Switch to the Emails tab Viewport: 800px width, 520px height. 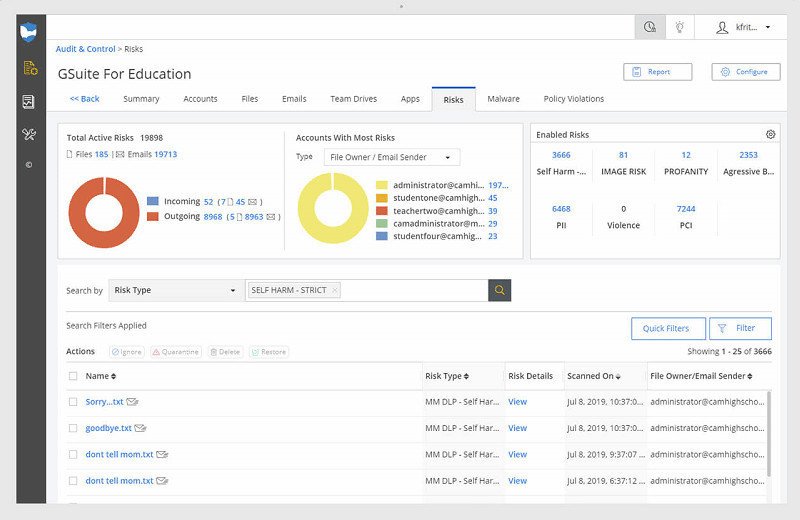tap(294, 99)
